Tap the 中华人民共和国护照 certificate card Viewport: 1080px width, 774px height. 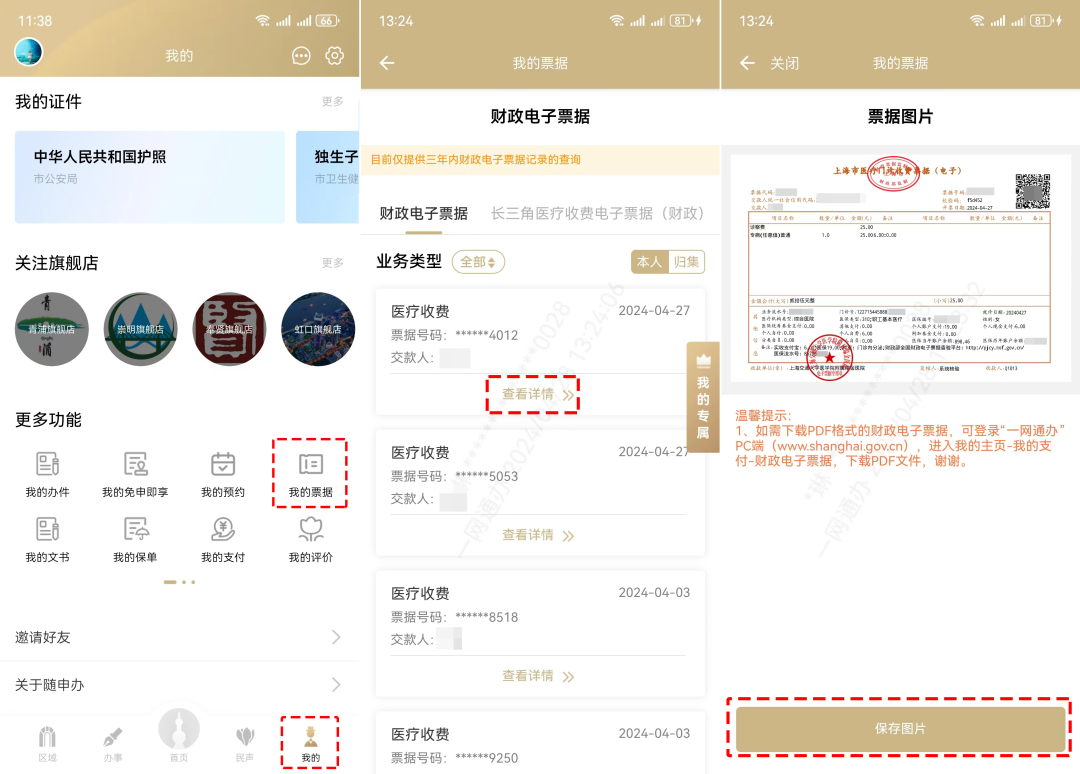[149, 177]
